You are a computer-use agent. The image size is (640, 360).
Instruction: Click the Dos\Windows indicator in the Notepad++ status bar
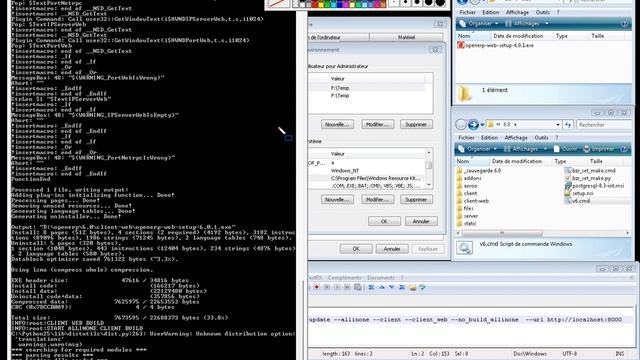pyautogui.click(x=530, y=353)
